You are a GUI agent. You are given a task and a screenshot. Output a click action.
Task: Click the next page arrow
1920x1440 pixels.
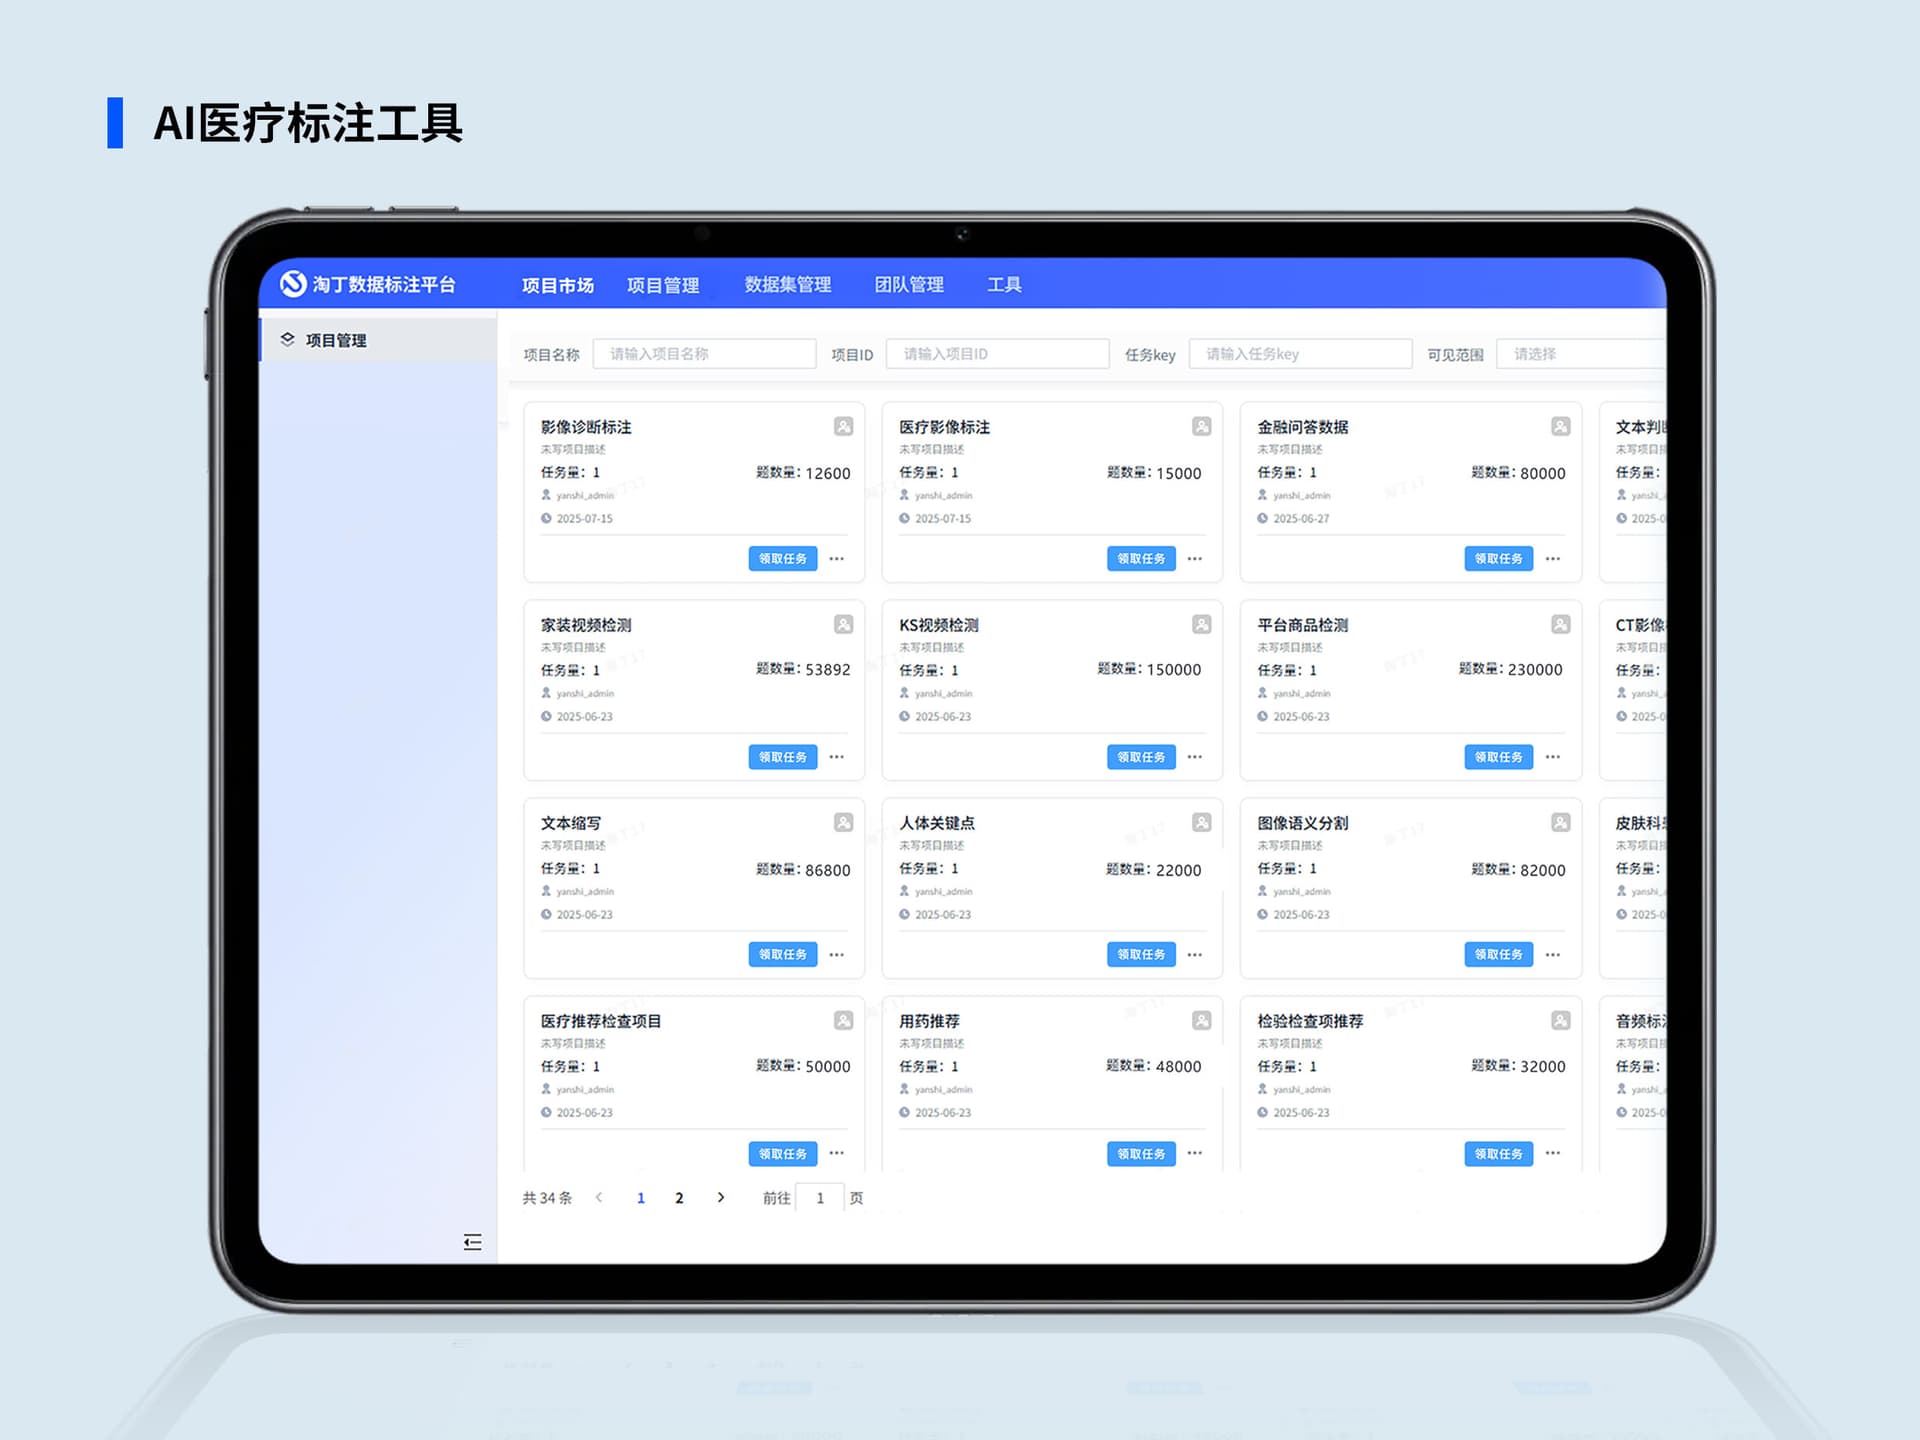tap(721, 1197)
